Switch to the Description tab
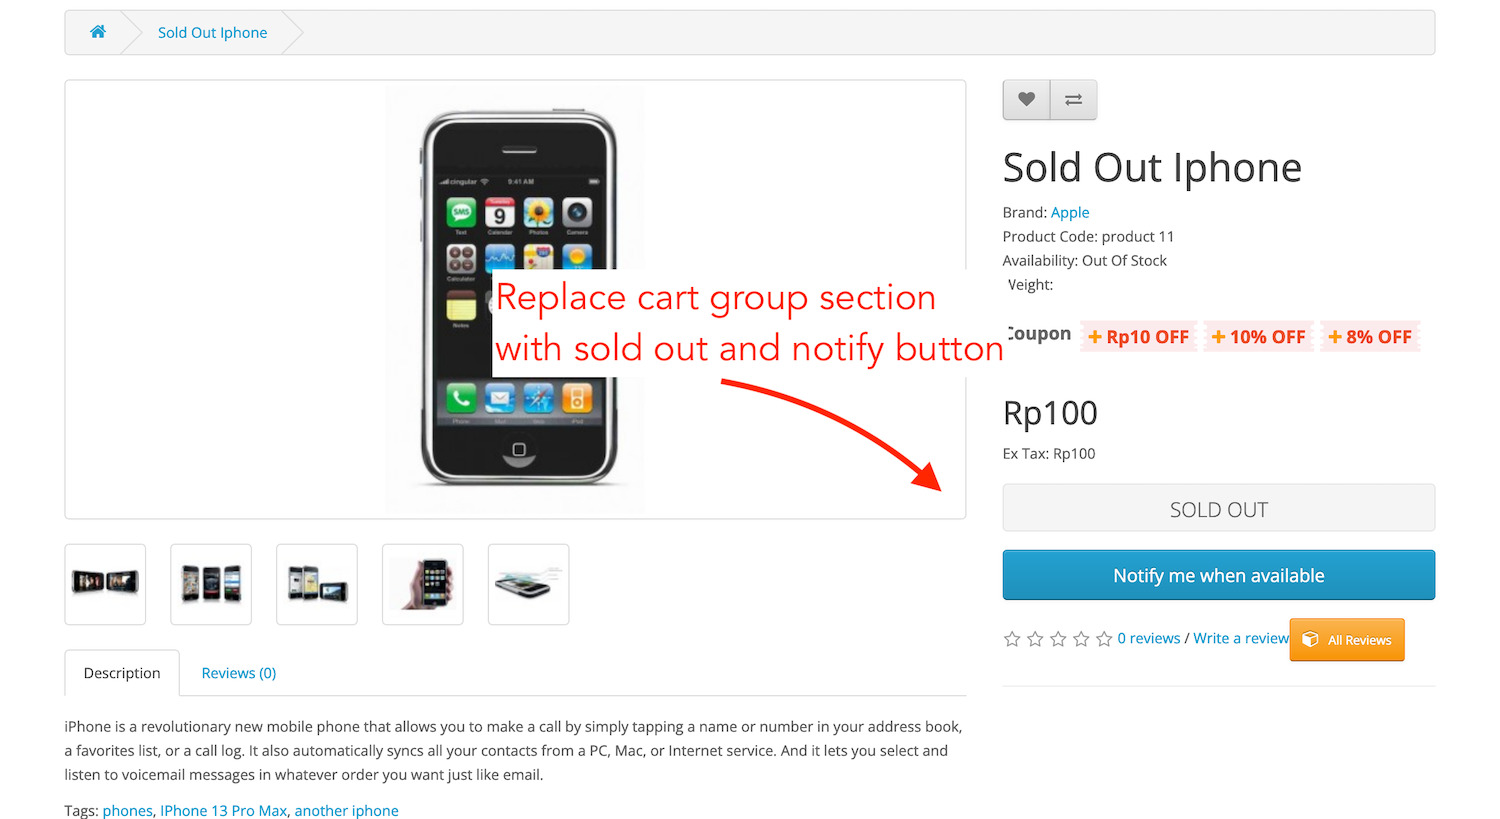 tap(121, 672)
